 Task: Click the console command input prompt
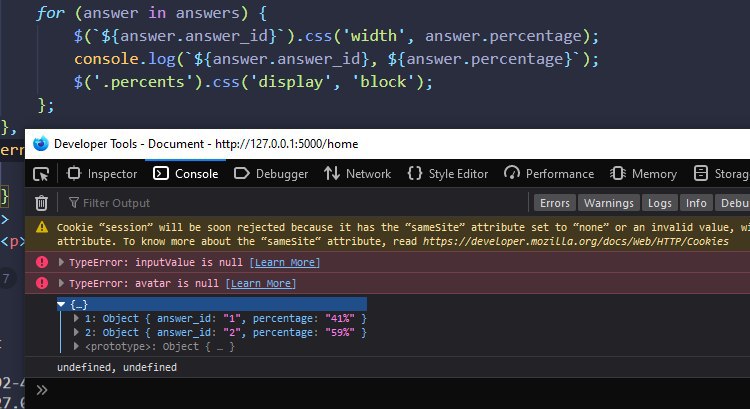[397, 390]
